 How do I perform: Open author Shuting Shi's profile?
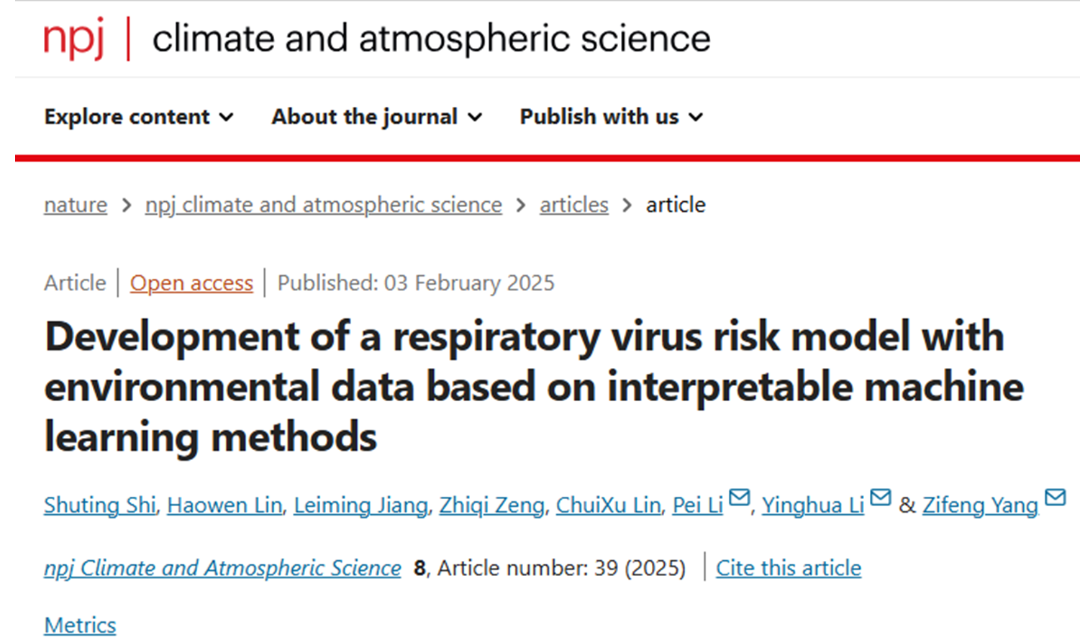[x=100, y=505]
